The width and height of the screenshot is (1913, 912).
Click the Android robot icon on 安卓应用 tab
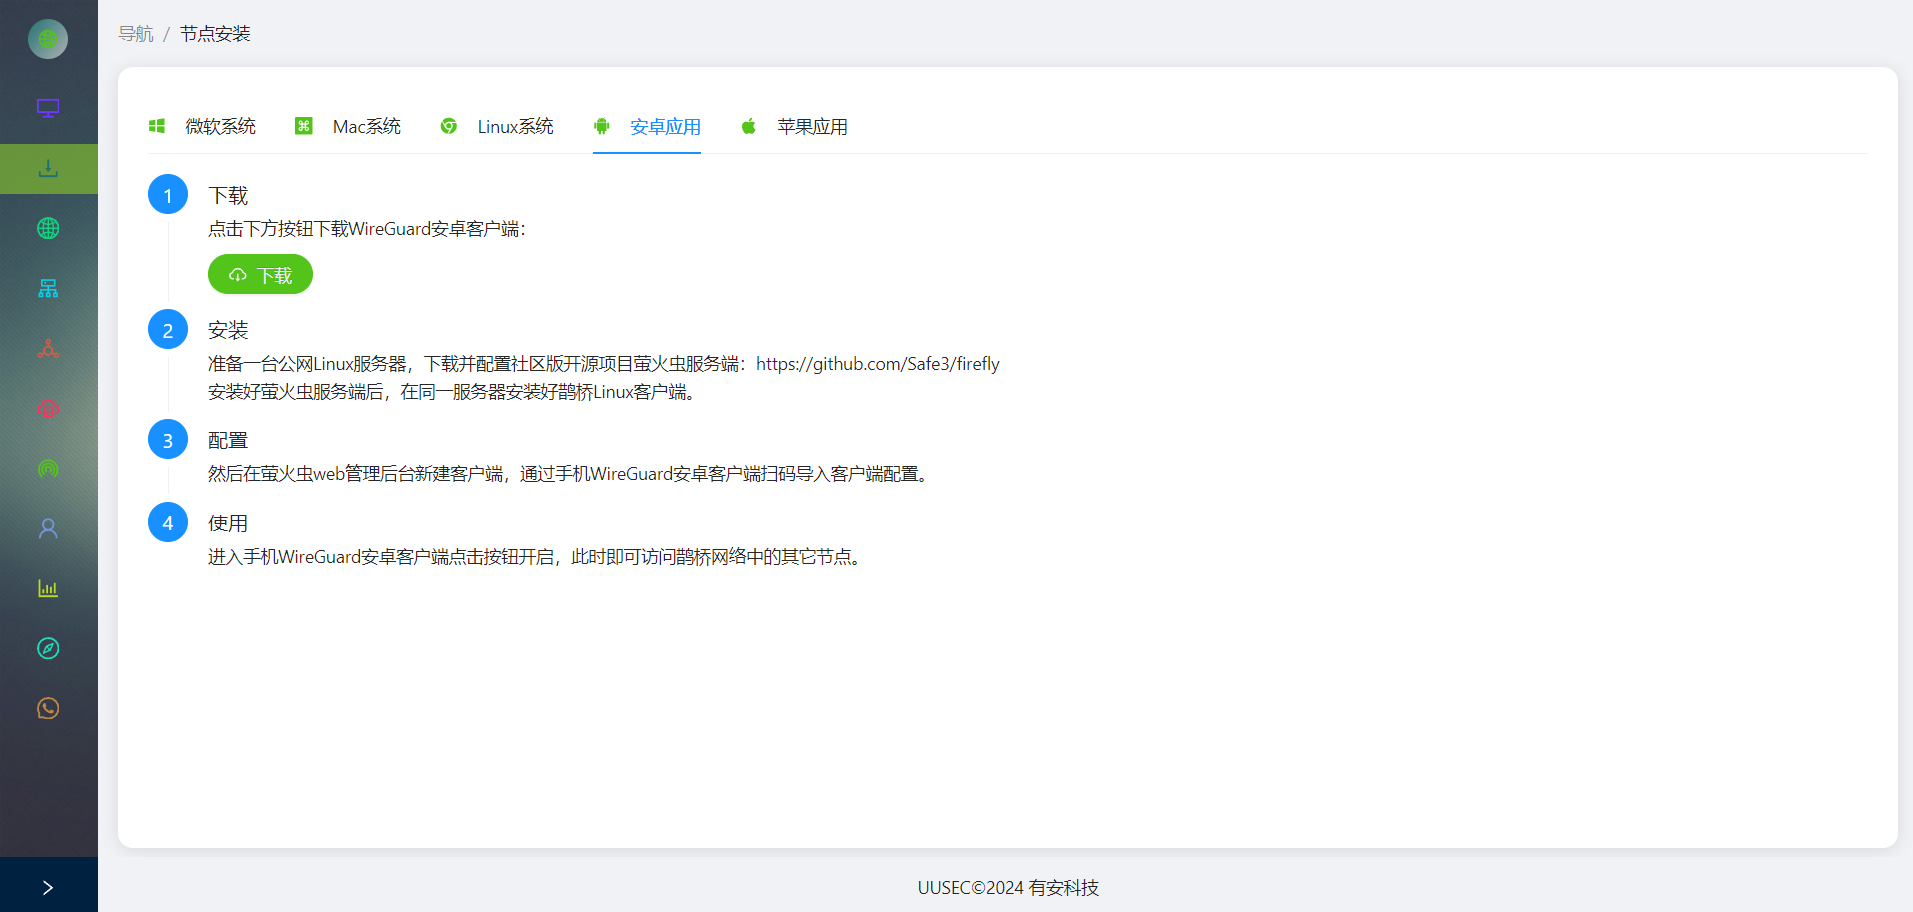(601, 126)
